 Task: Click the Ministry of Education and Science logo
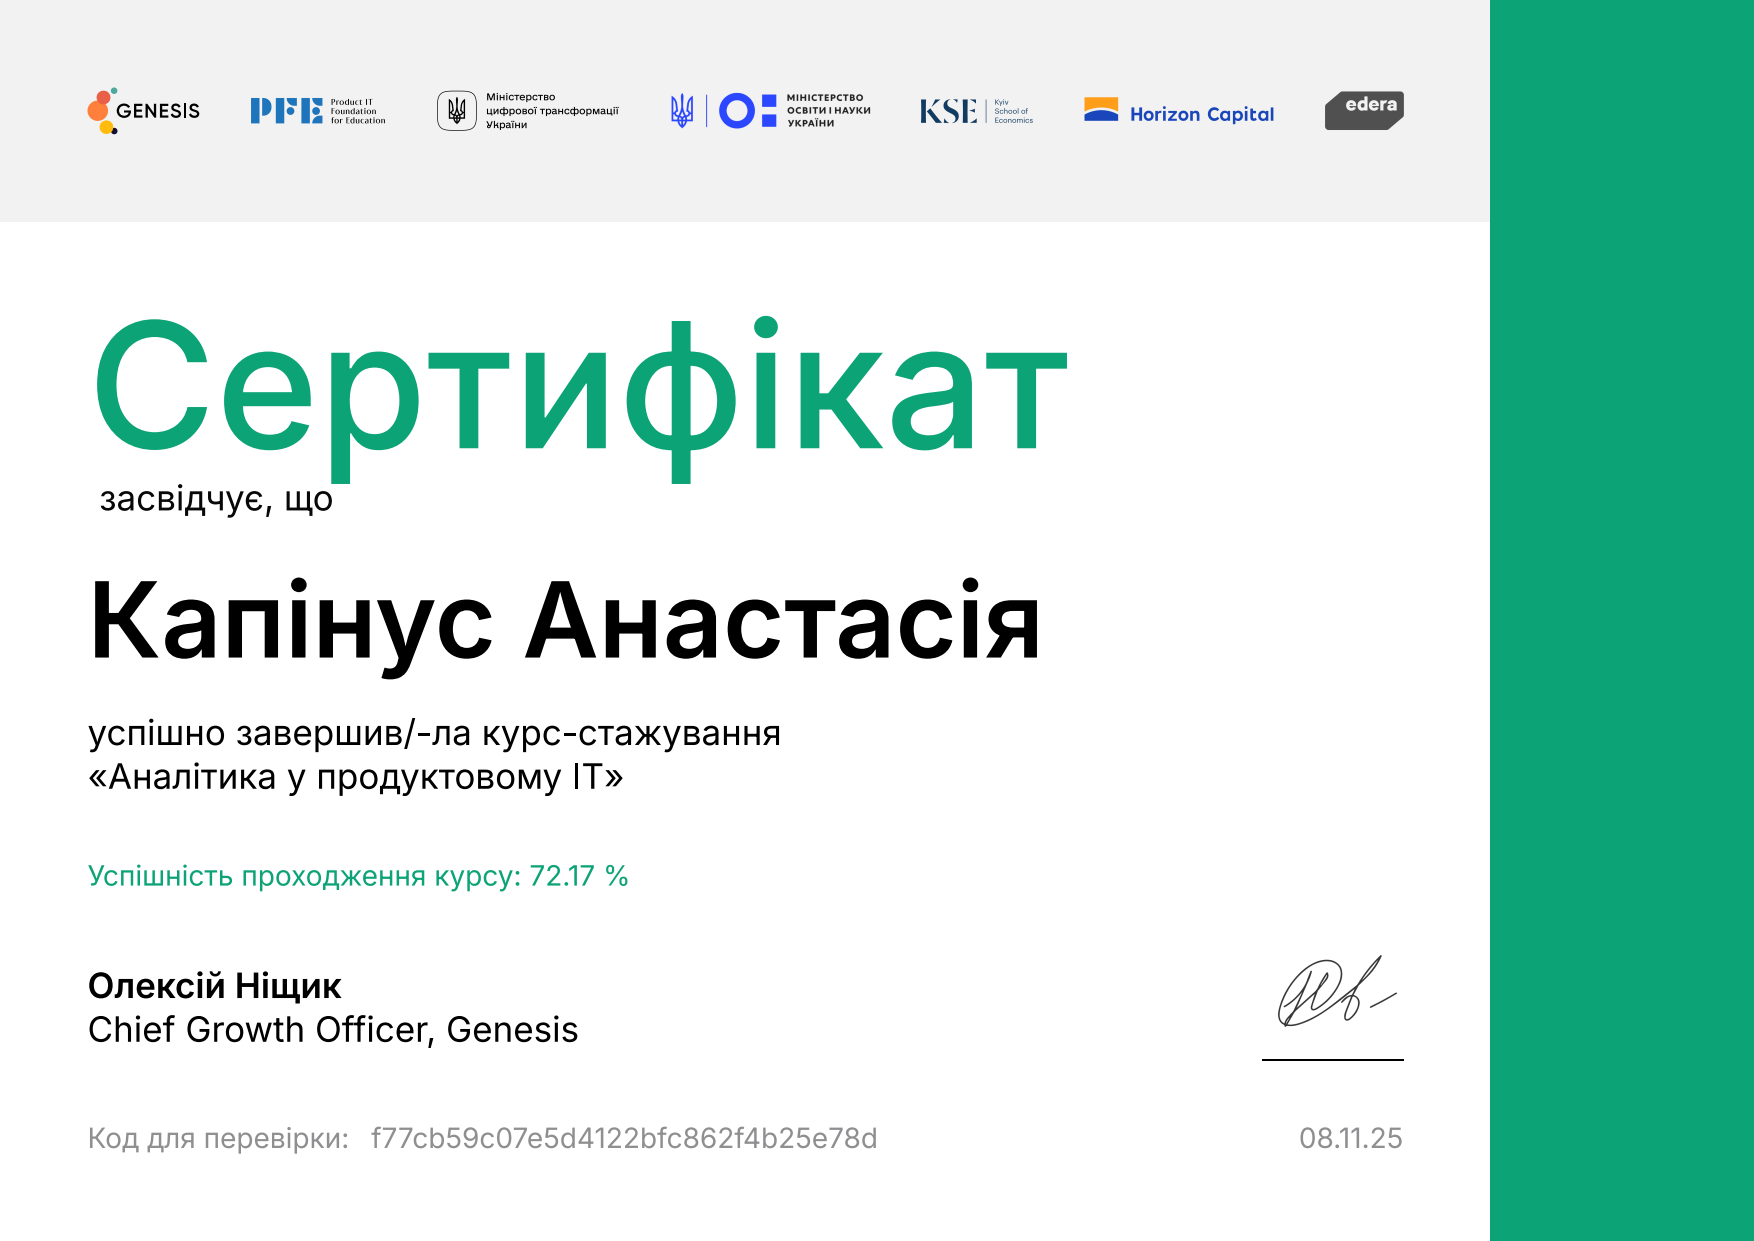click(770, 111)
